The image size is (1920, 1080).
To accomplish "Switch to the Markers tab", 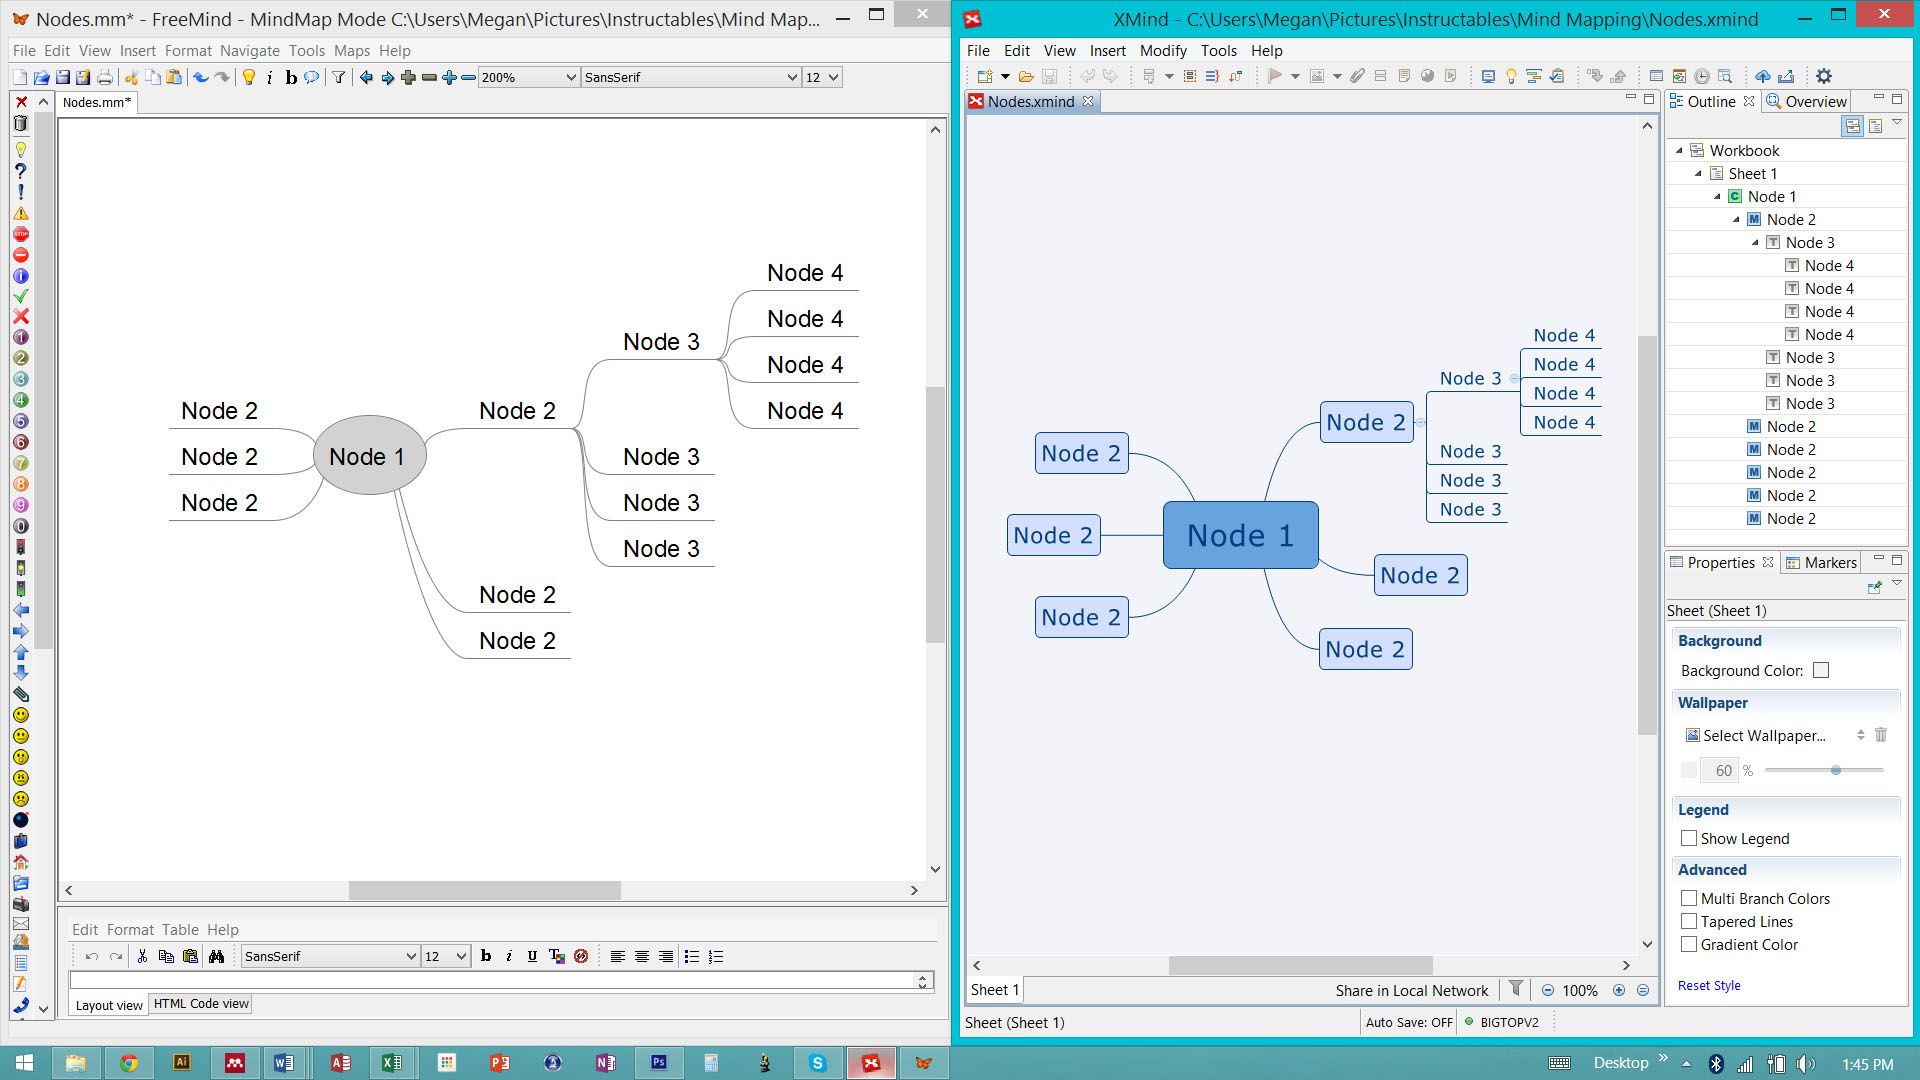I will pos(1831,562).
